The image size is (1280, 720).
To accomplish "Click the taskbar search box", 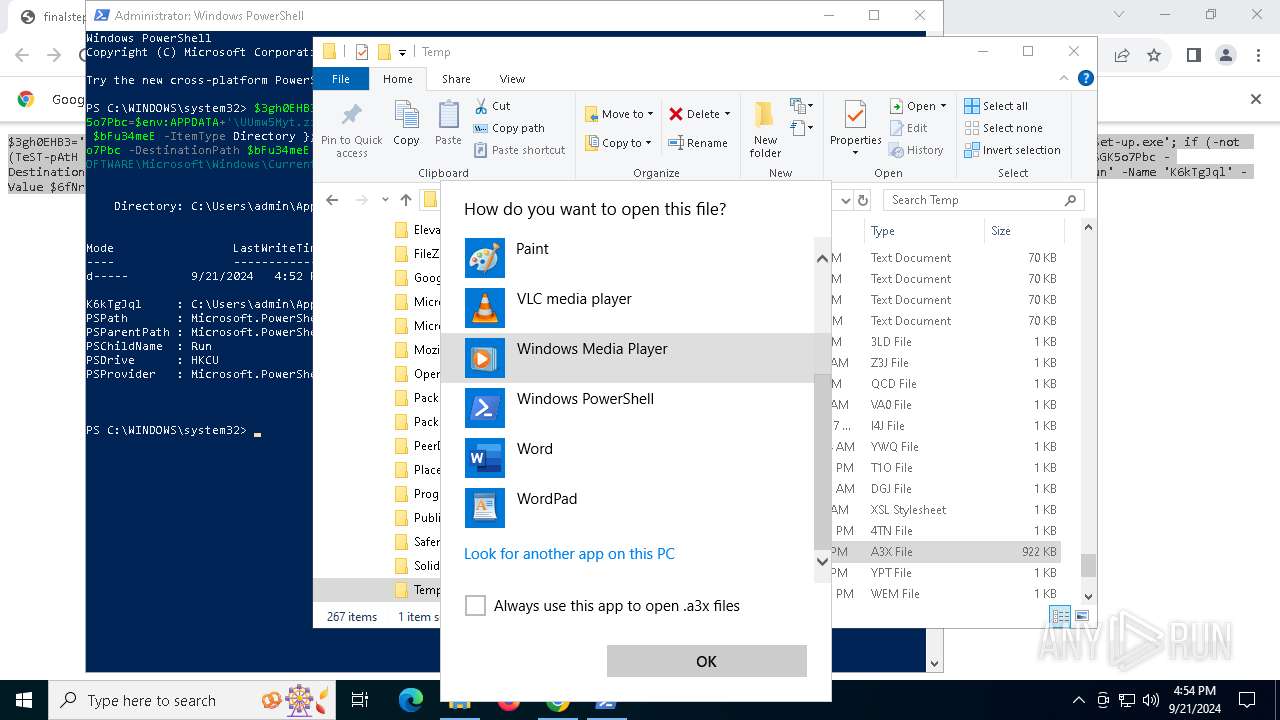I will (x=194, y=700).
